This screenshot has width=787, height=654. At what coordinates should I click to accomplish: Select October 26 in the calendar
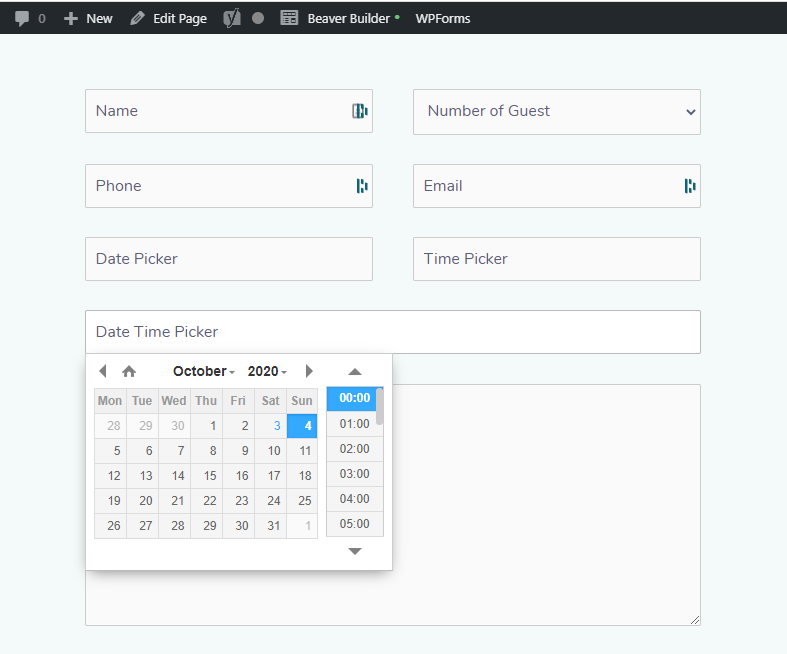point(110,526)
